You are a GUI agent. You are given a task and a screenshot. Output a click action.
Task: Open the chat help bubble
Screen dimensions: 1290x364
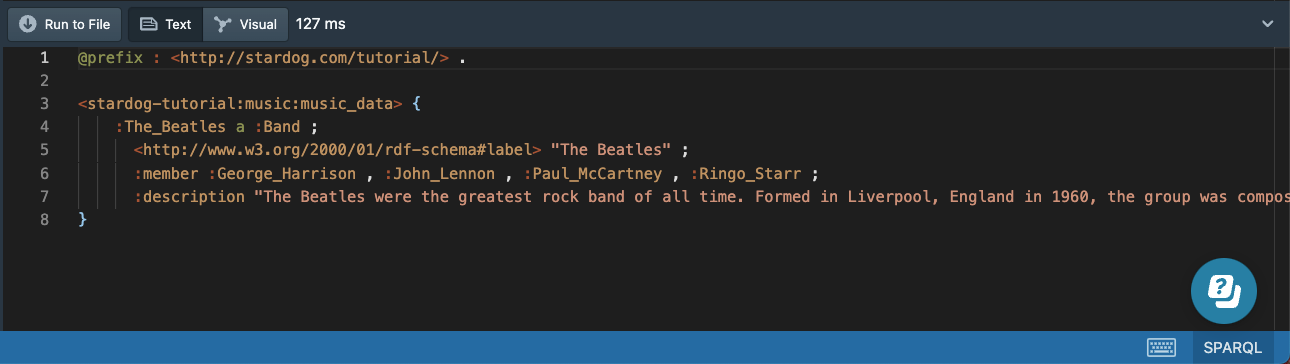(1222, 292)
